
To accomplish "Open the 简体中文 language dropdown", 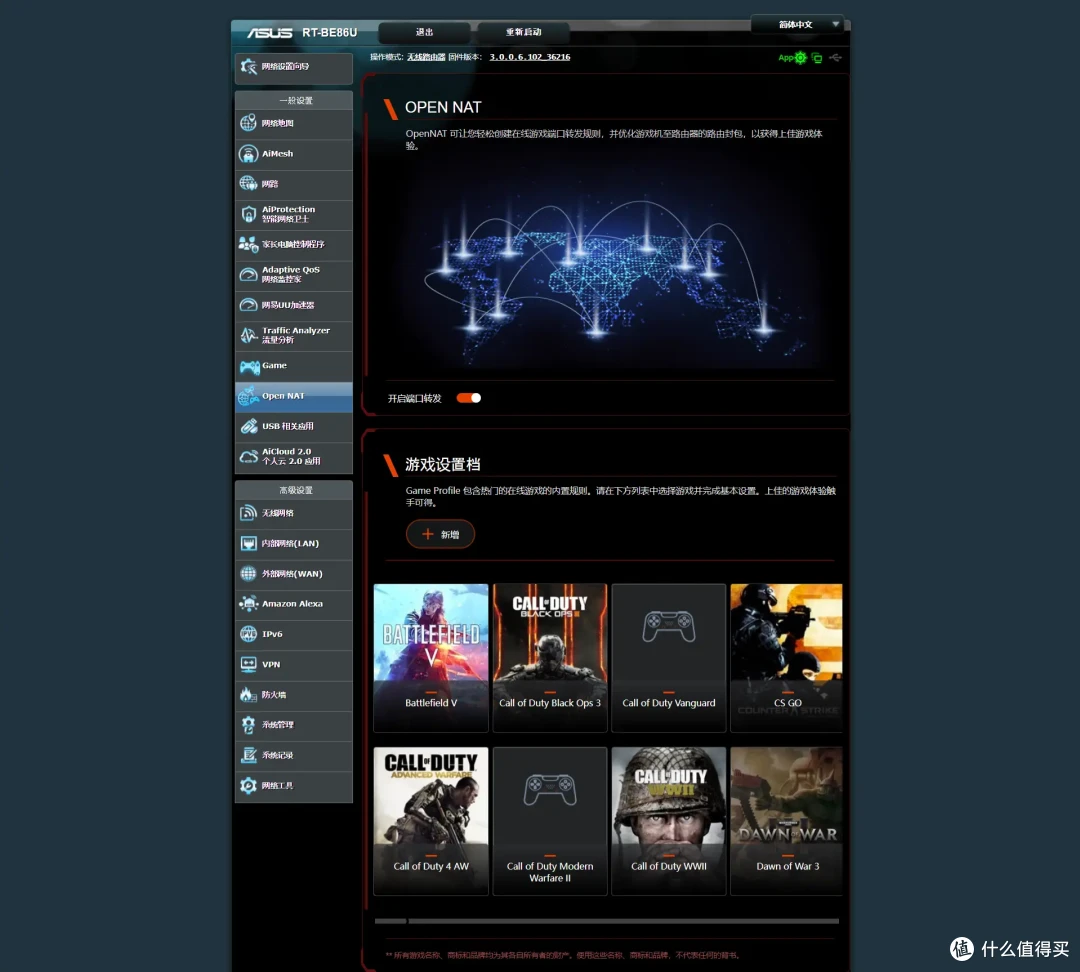I will coord(797,25).
